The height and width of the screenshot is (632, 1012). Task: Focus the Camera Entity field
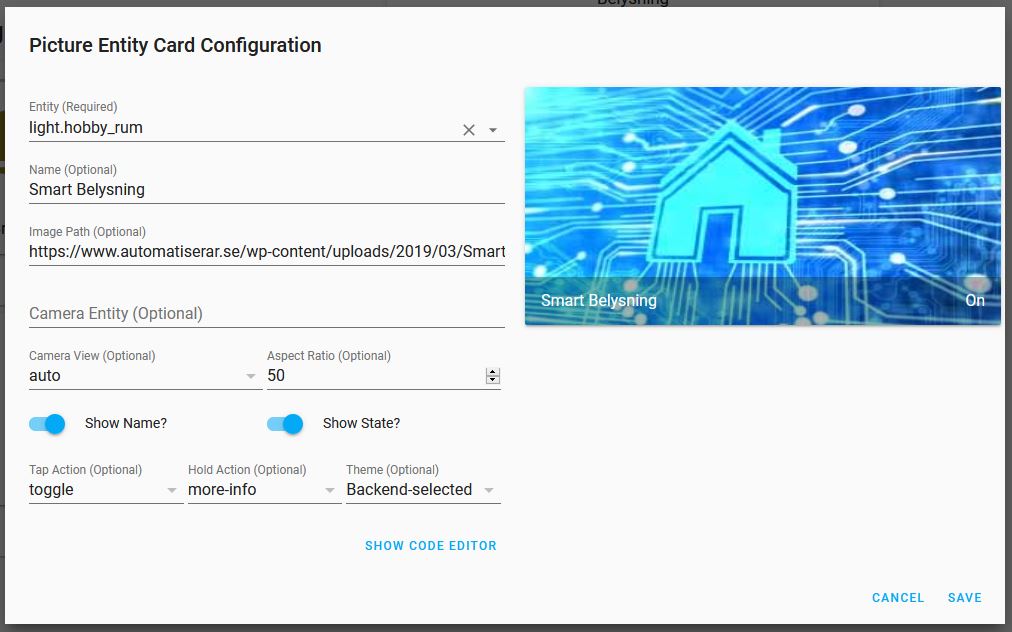click(267, 314)
